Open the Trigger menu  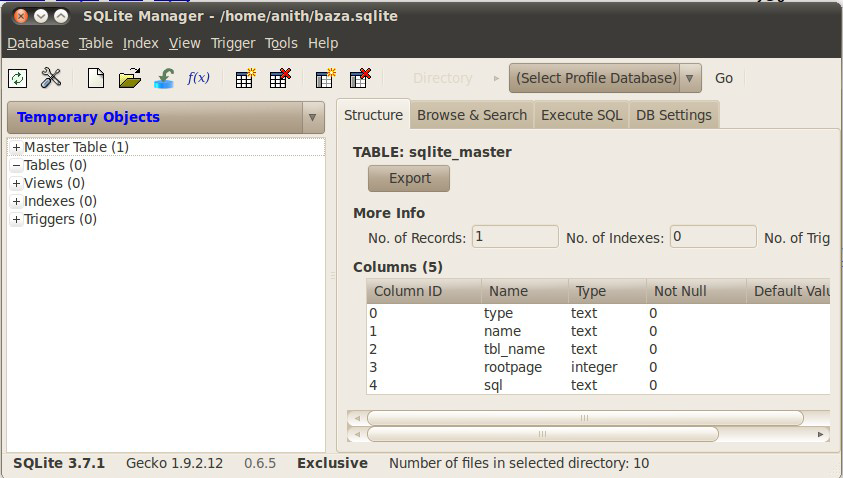coord(233,43)
